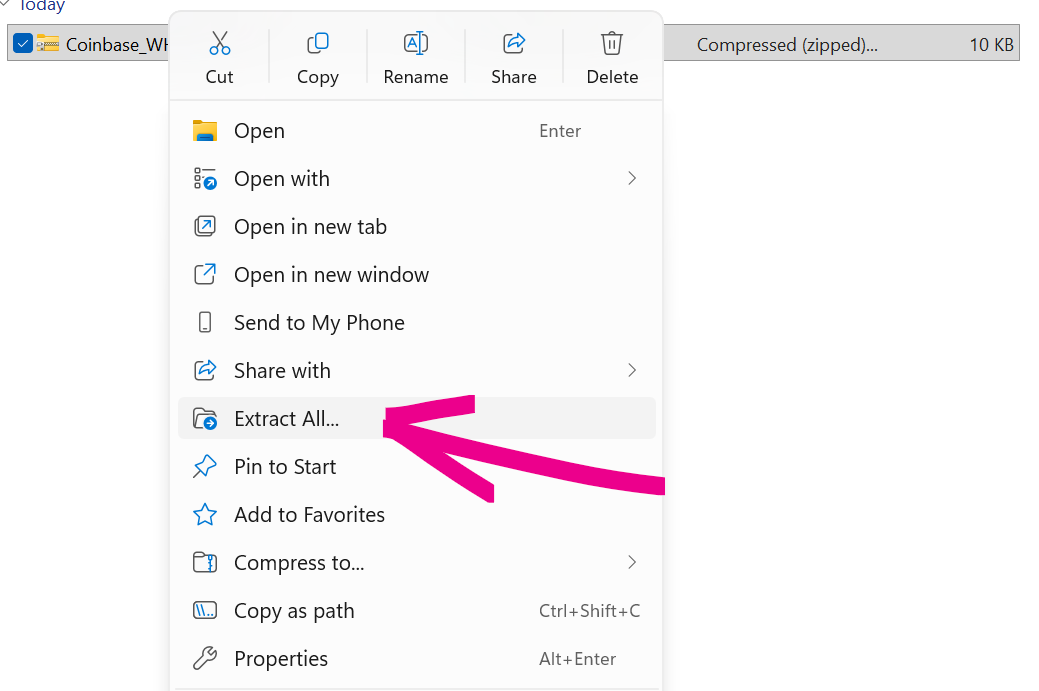Select Extract All from context menu
Screen dimensions: 1039x691
[x=287, y=419]
